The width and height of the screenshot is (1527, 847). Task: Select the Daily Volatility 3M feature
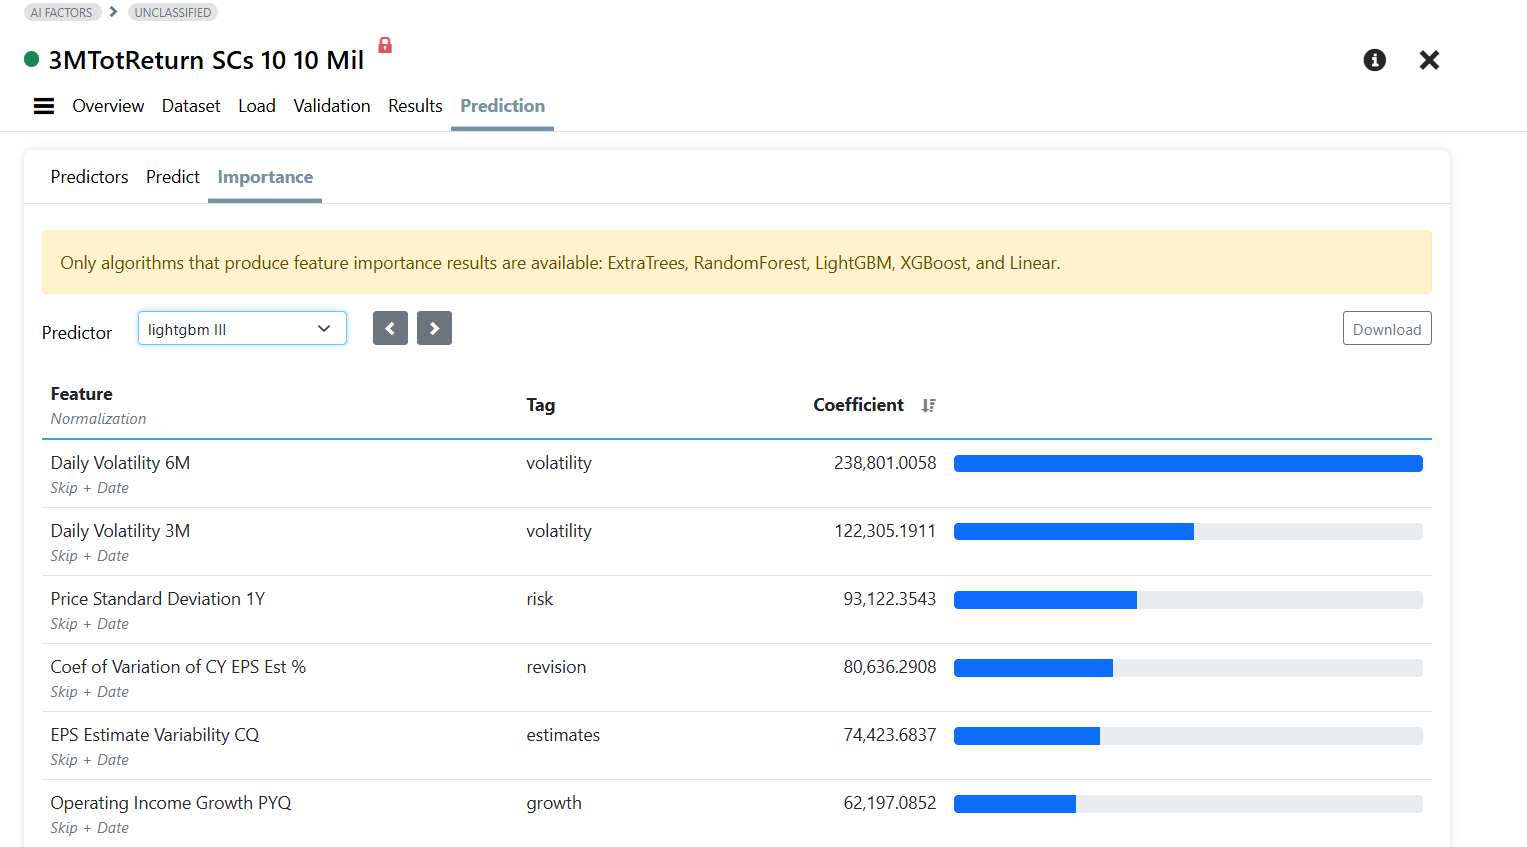pos(120,531)
